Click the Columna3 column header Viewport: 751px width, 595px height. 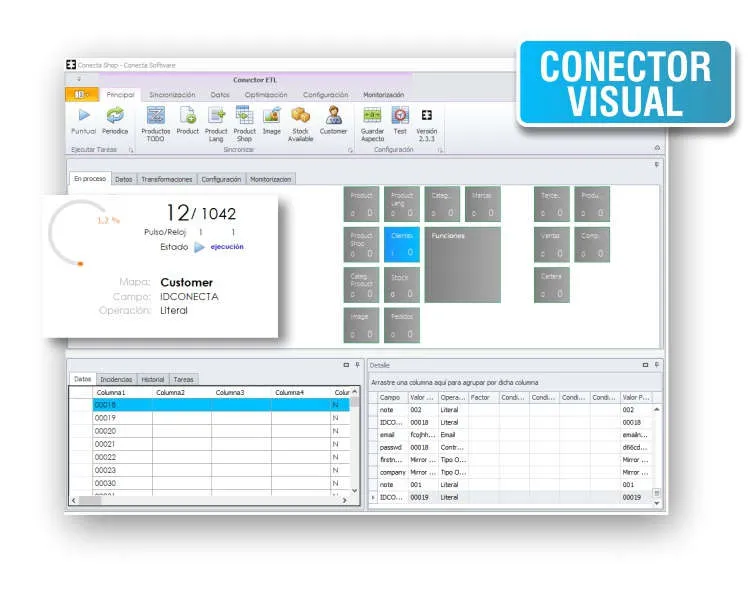[241, 392]
